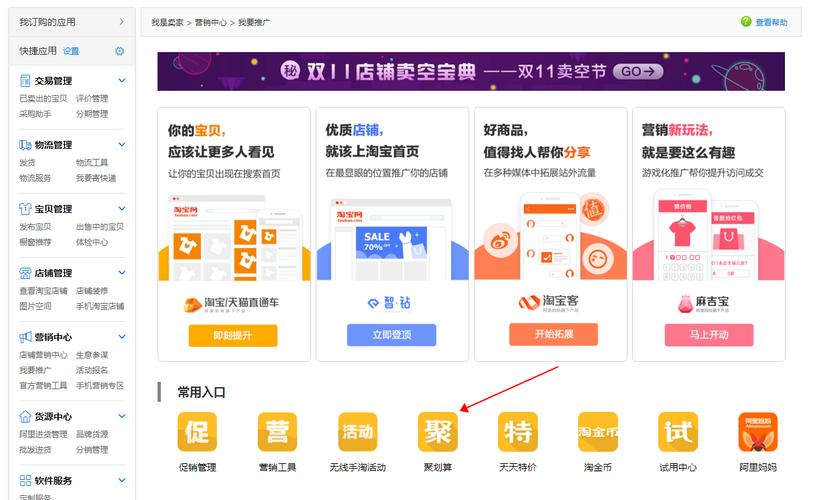Click the 麻吉宝 logo

[x=704, y=303]
